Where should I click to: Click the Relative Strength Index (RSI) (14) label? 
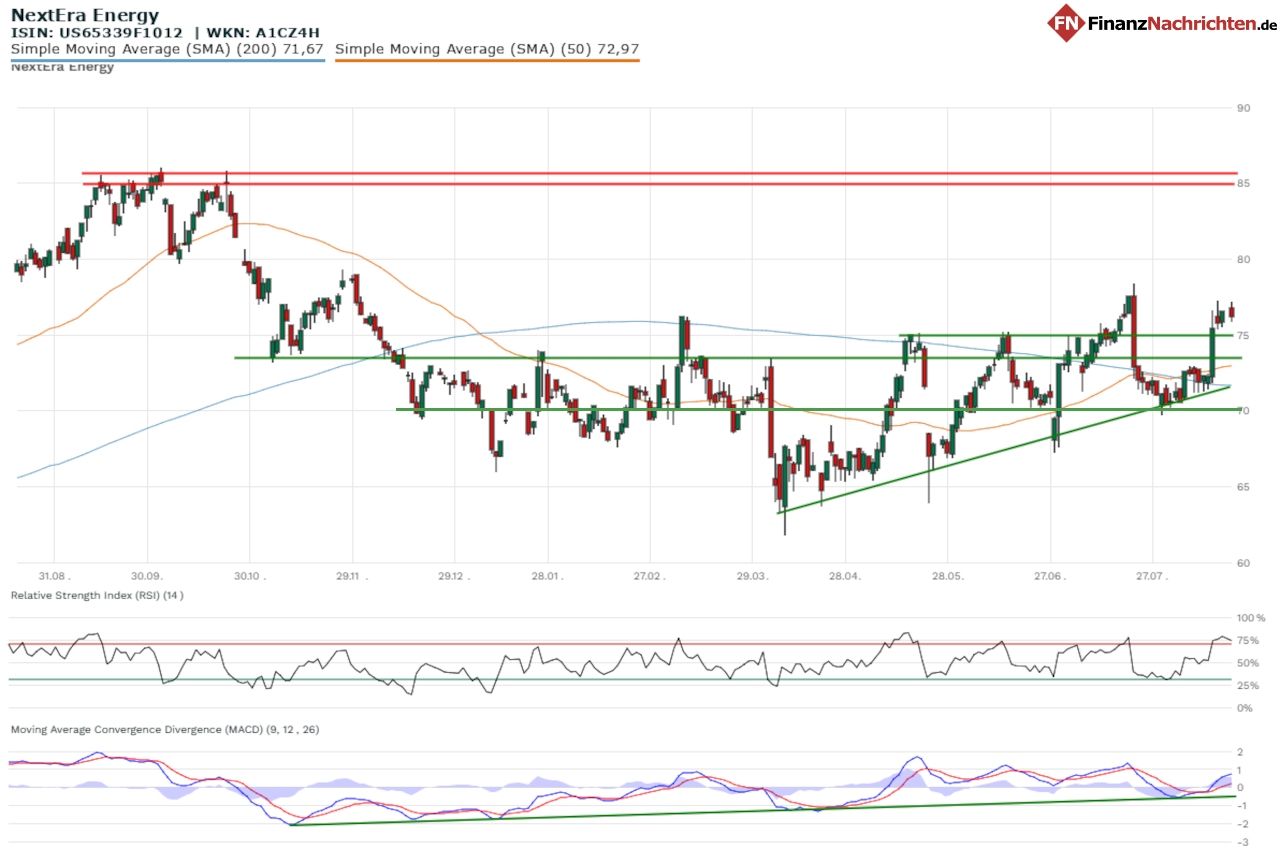click(x=97, y=595)
